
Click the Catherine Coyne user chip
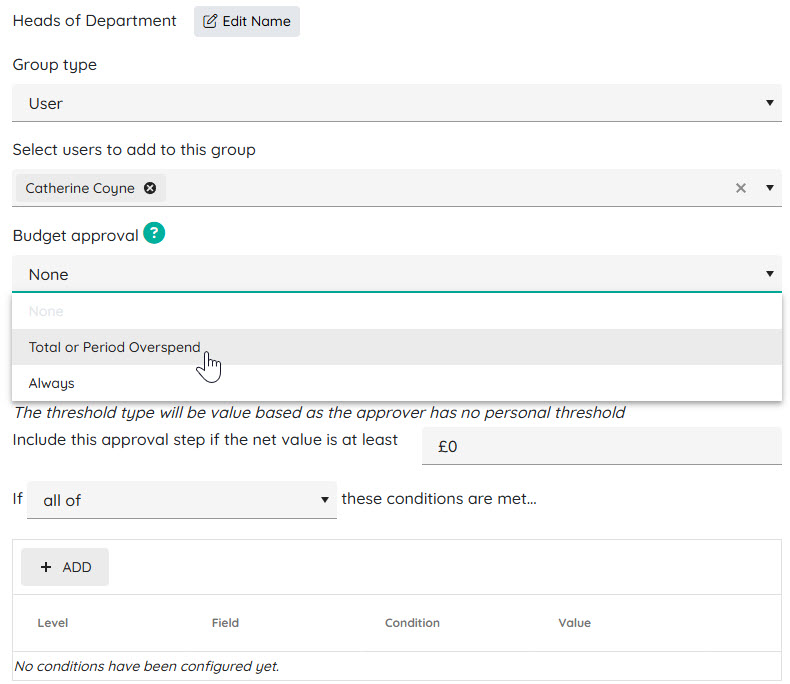coord(91,188)
